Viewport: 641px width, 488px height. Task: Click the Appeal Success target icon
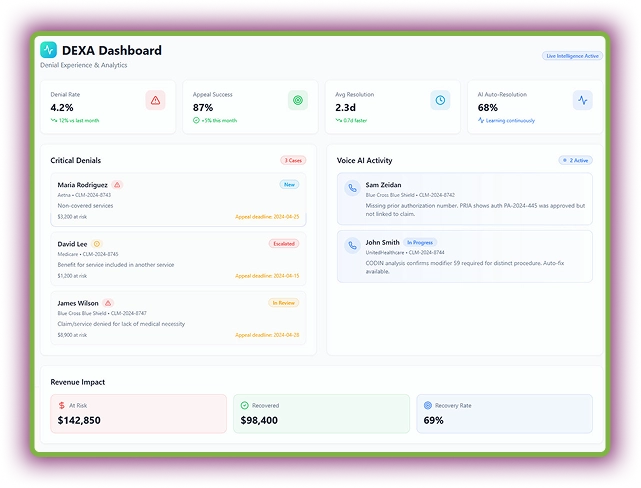pos(297,100)
